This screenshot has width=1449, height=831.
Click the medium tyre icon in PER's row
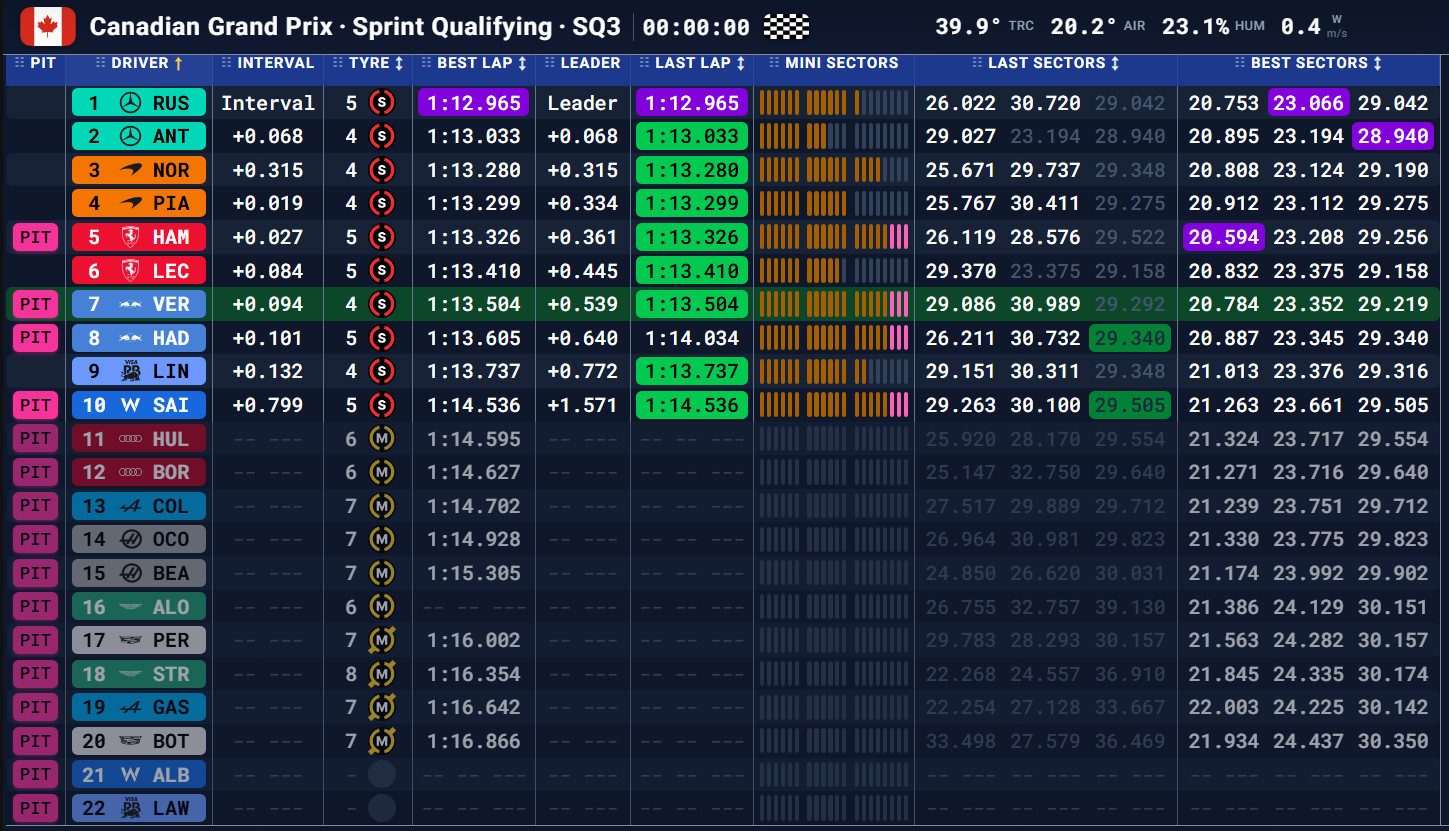381,640
